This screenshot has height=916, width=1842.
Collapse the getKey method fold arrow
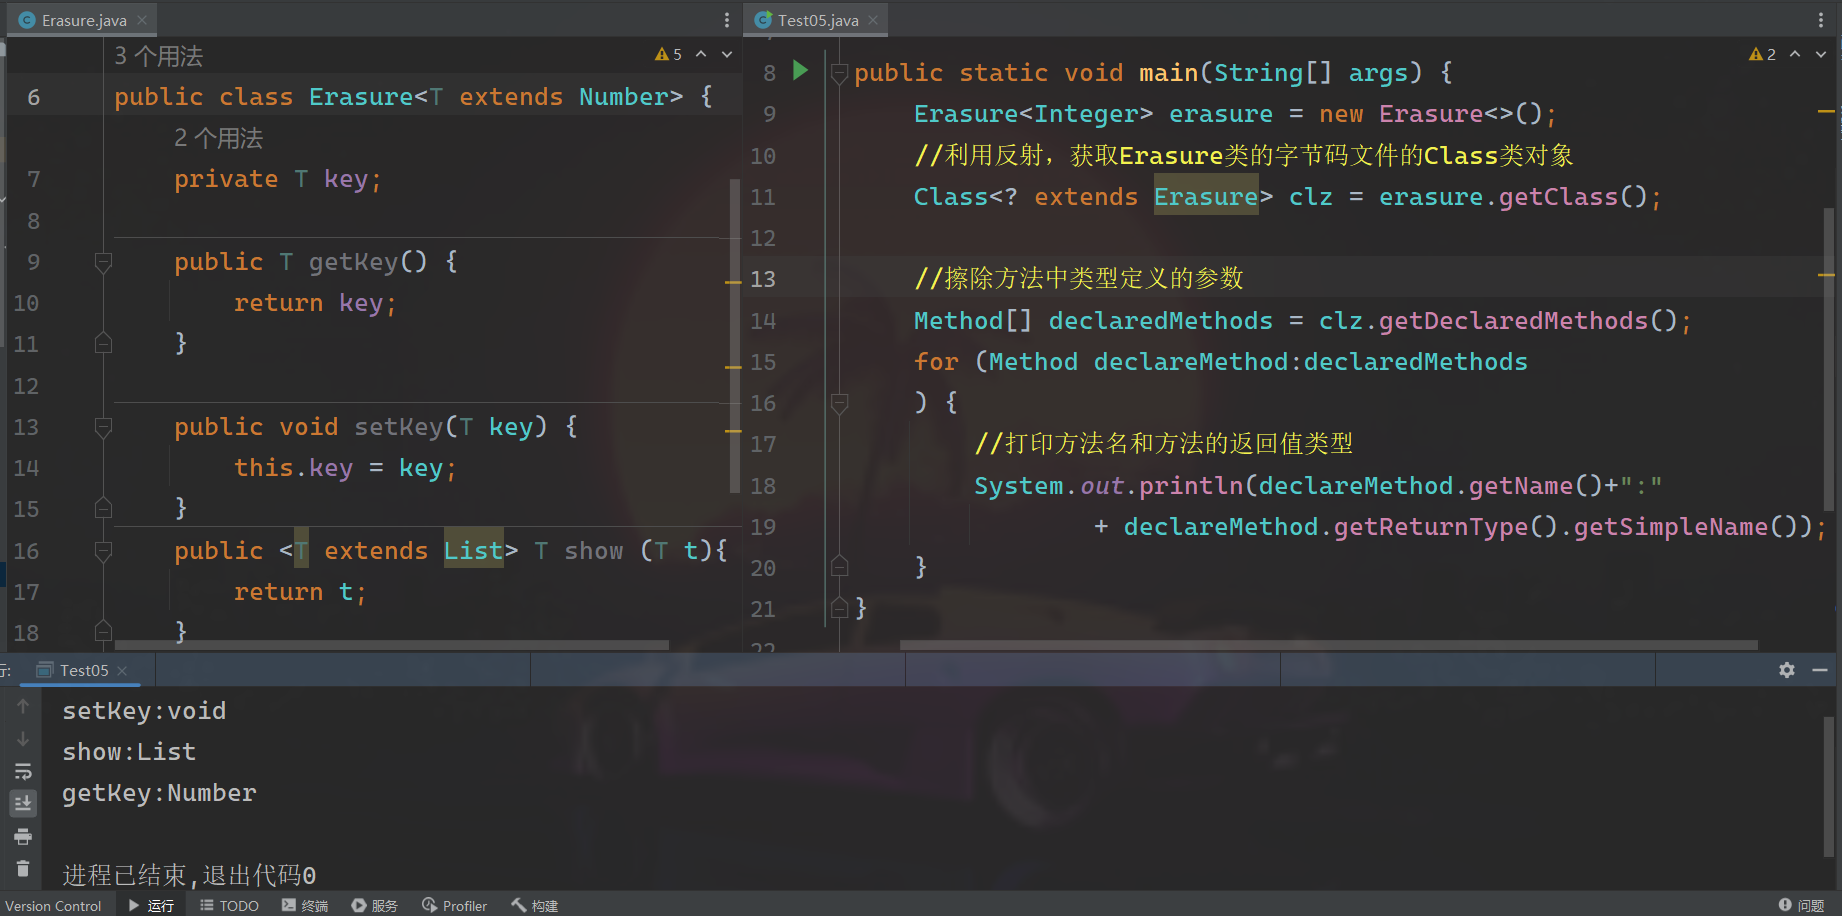point(103,261)
